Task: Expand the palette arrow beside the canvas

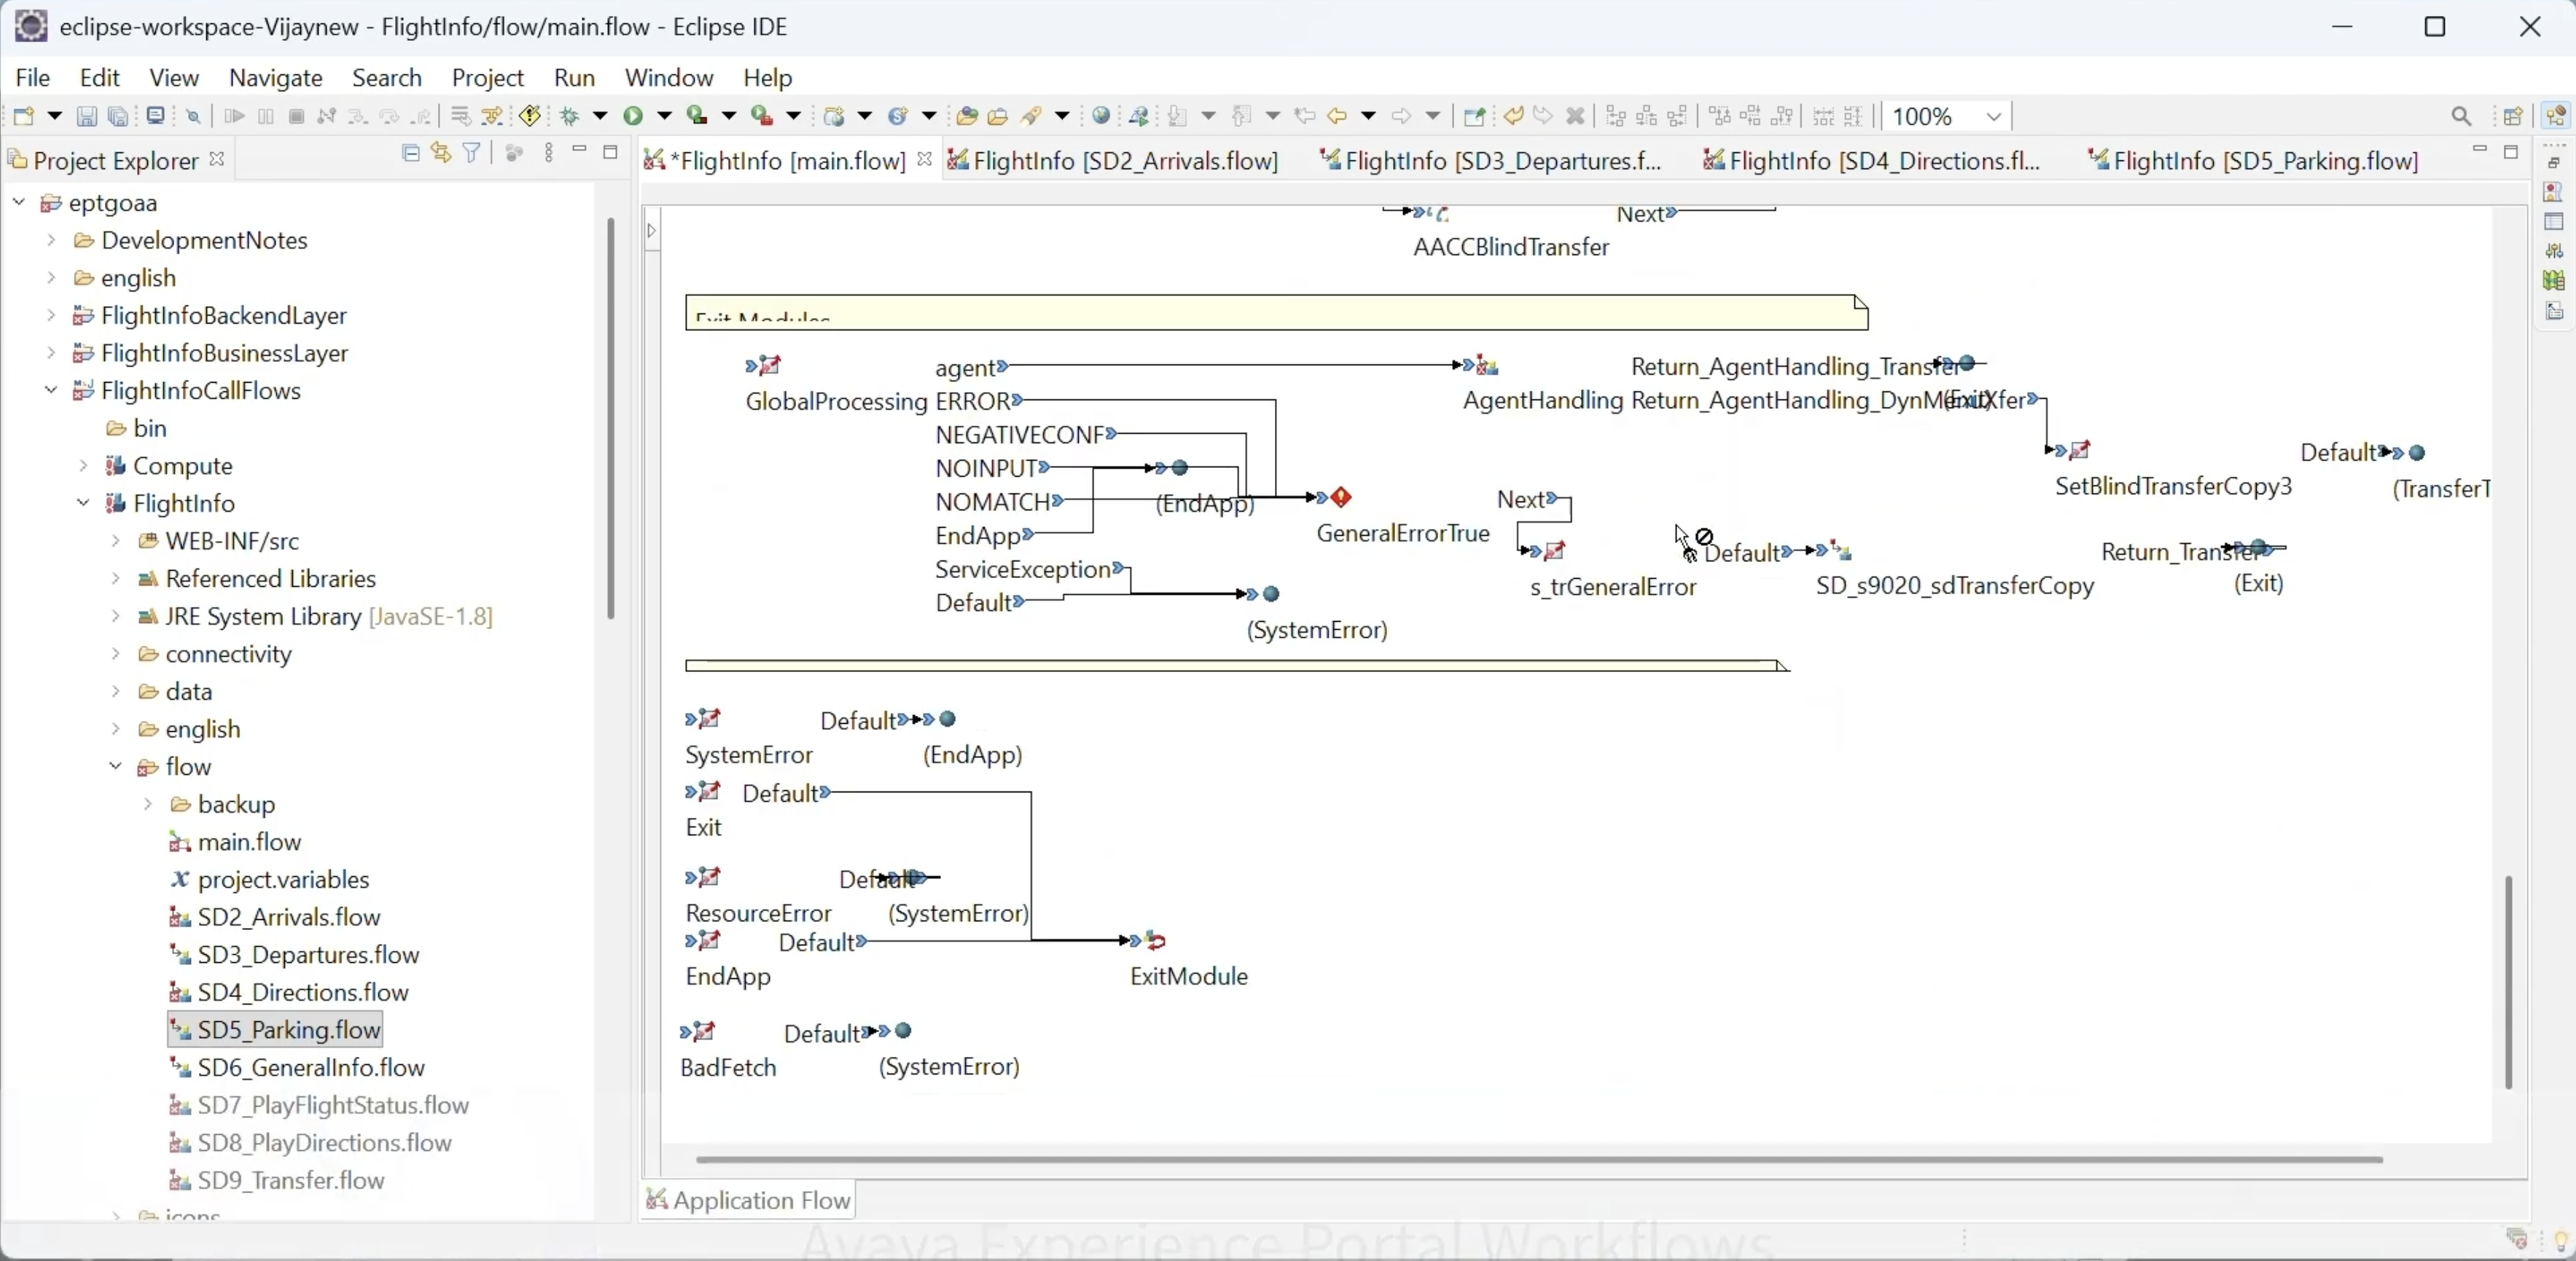Action: click(x=652, y=231)
